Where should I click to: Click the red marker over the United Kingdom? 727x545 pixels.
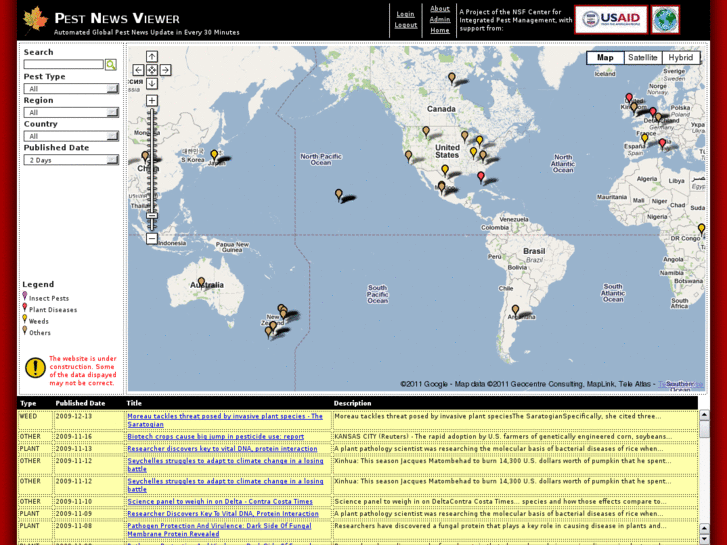pos(629,98)
